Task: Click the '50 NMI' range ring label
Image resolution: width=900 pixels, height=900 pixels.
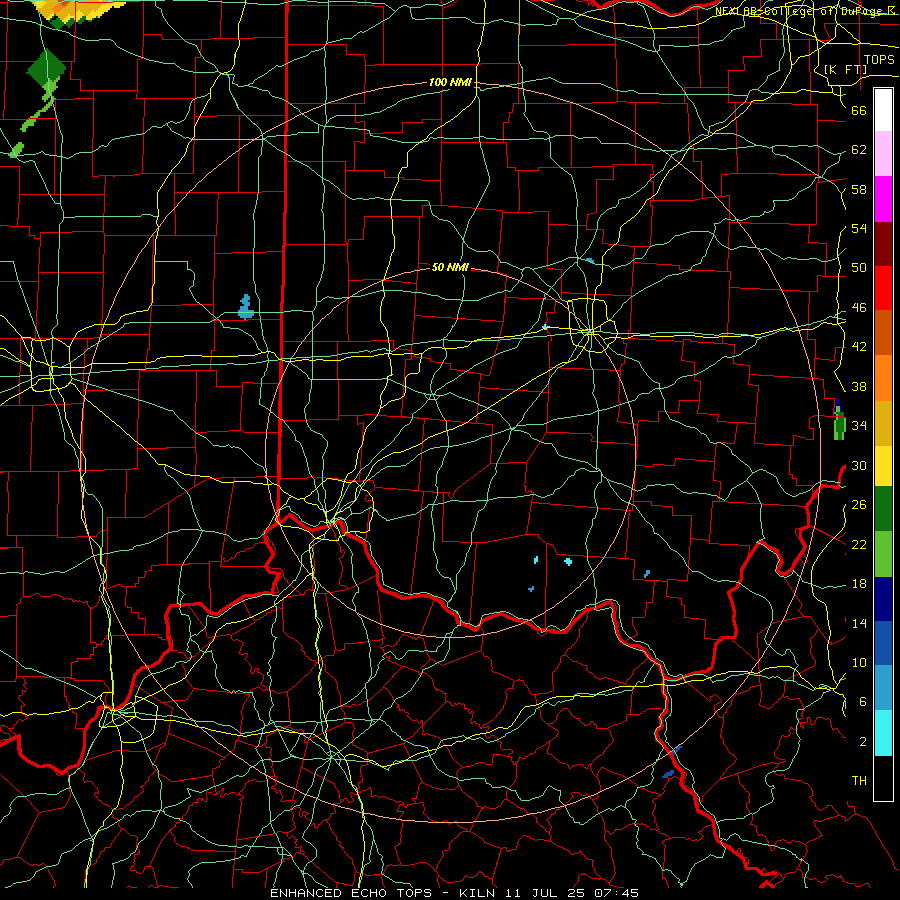Action: coord(450,267)
